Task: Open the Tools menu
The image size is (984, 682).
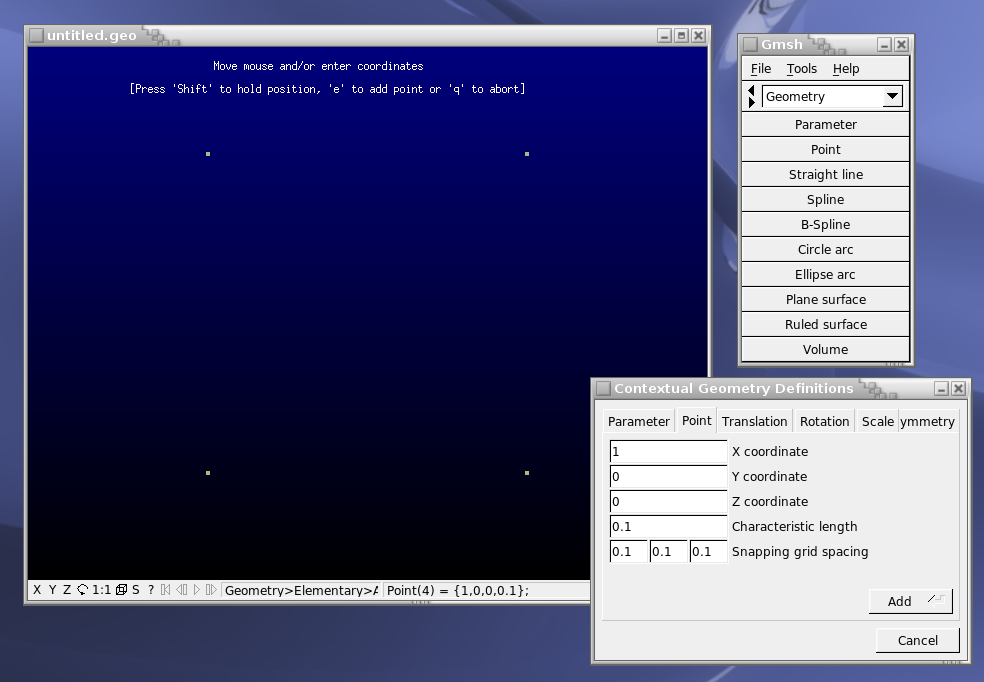Action: (801, 69)
